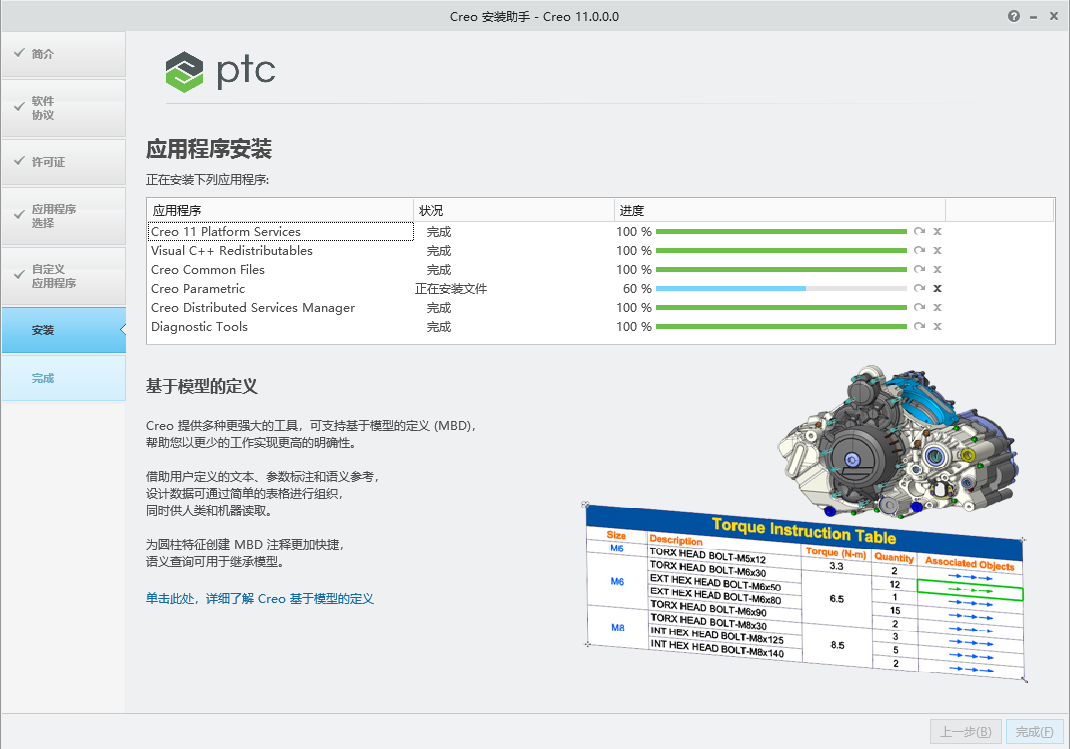
Task: Click retry icon for Creo Distributed Services Manager
Action: [x=919, y=308]
